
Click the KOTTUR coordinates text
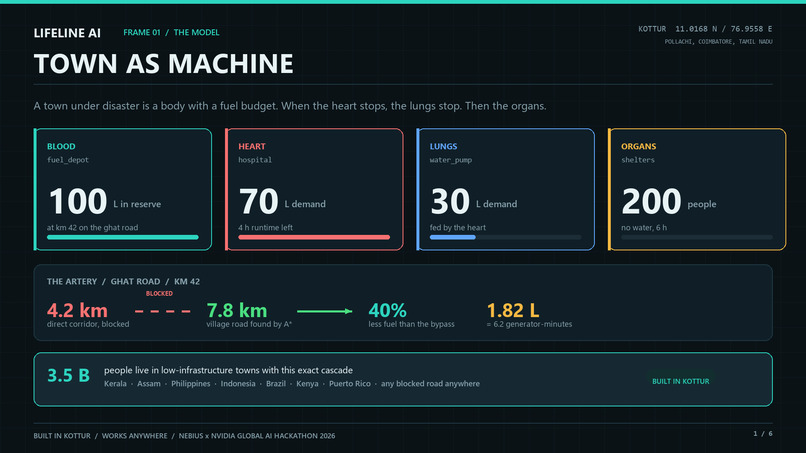705,29
